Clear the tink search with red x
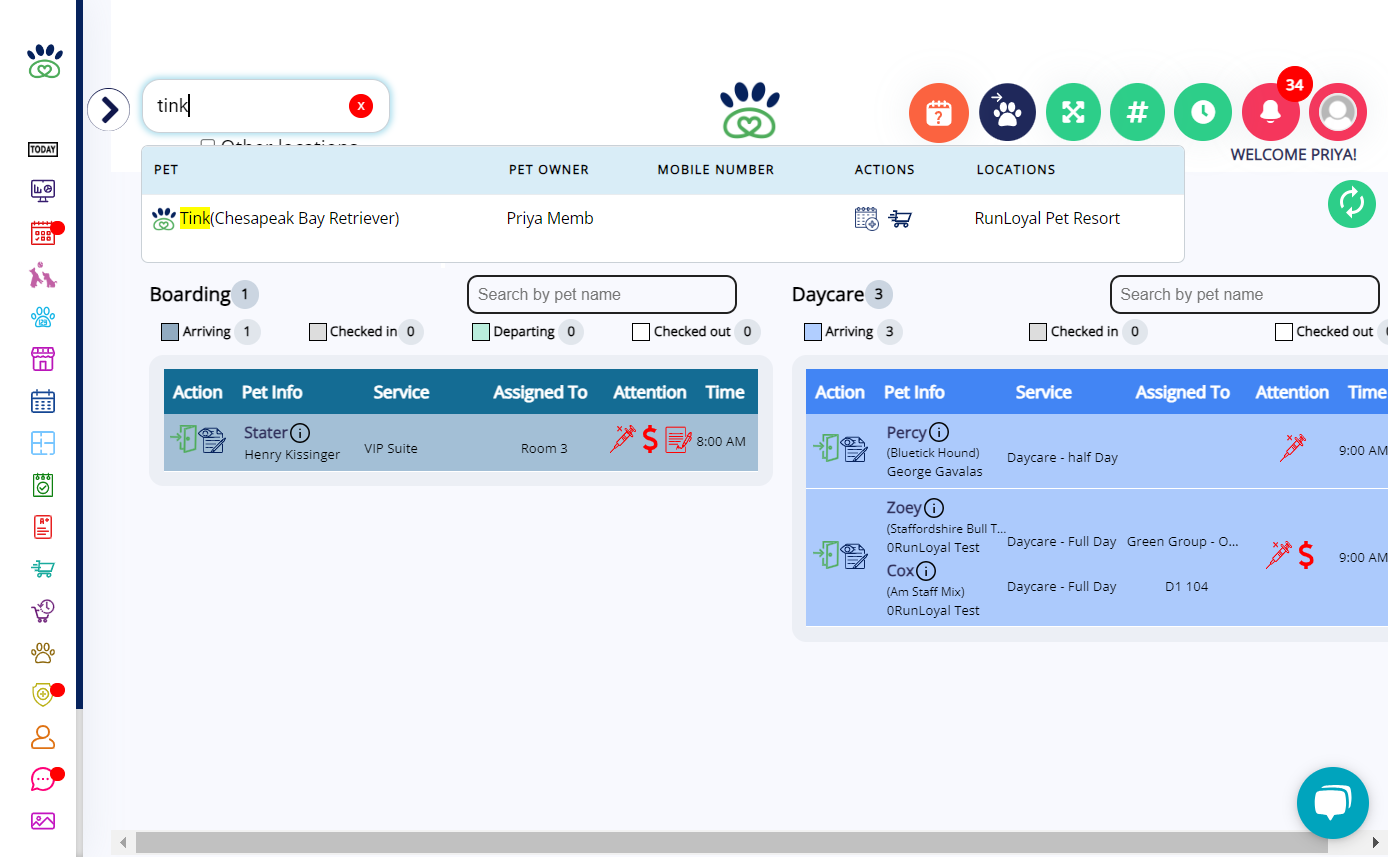Viewport: 1388px width, 857px height. [x=361, y=106]
